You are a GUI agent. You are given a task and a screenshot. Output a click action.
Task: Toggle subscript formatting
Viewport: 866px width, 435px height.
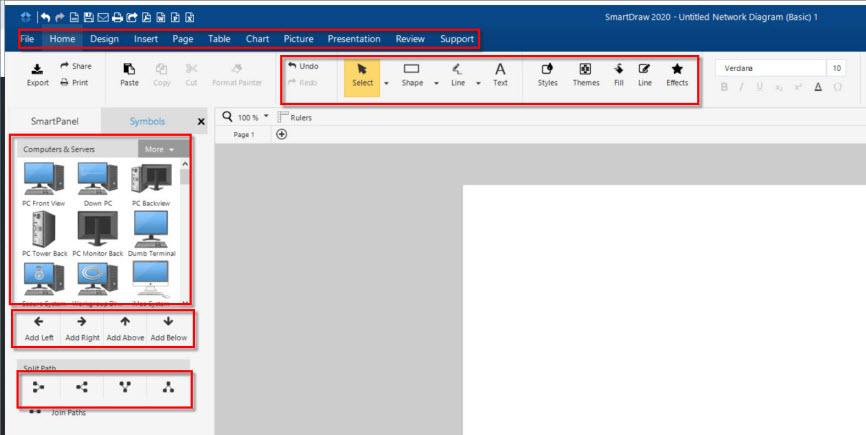pyautogui.click(x=779, y=88)
